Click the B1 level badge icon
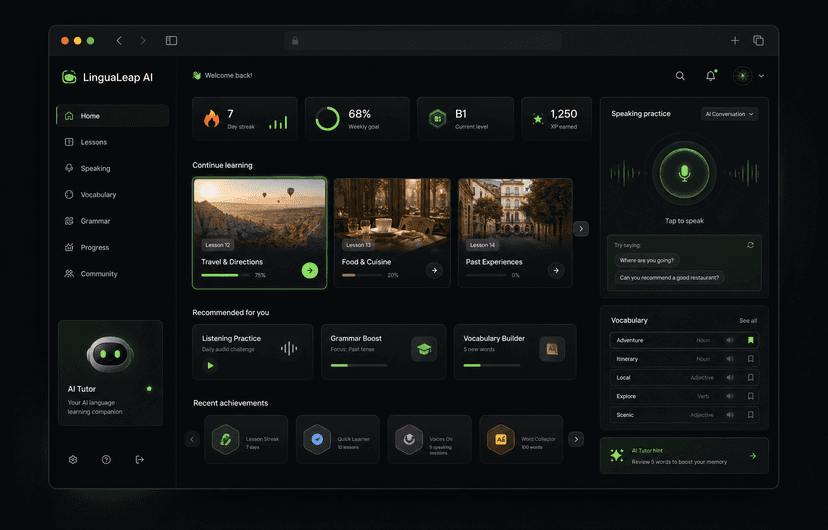828x530 pixels. pos(437,119)
